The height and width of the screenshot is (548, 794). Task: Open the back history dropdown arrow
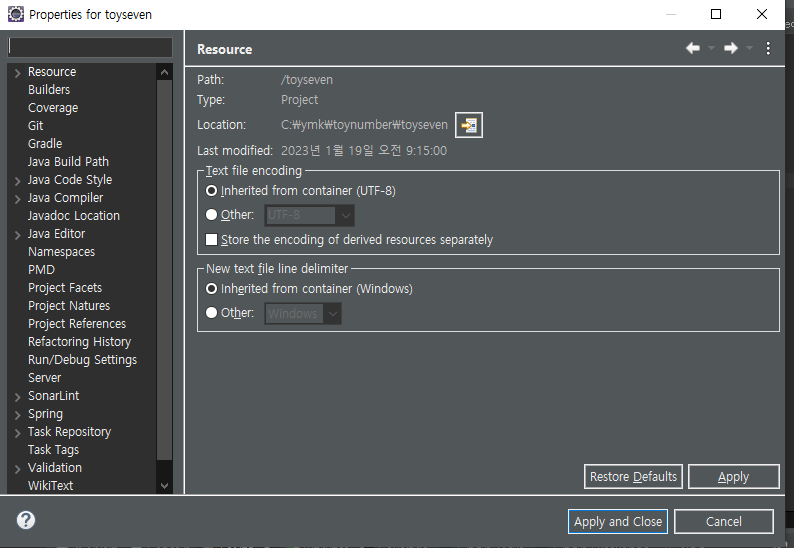[x=711, y=48]
